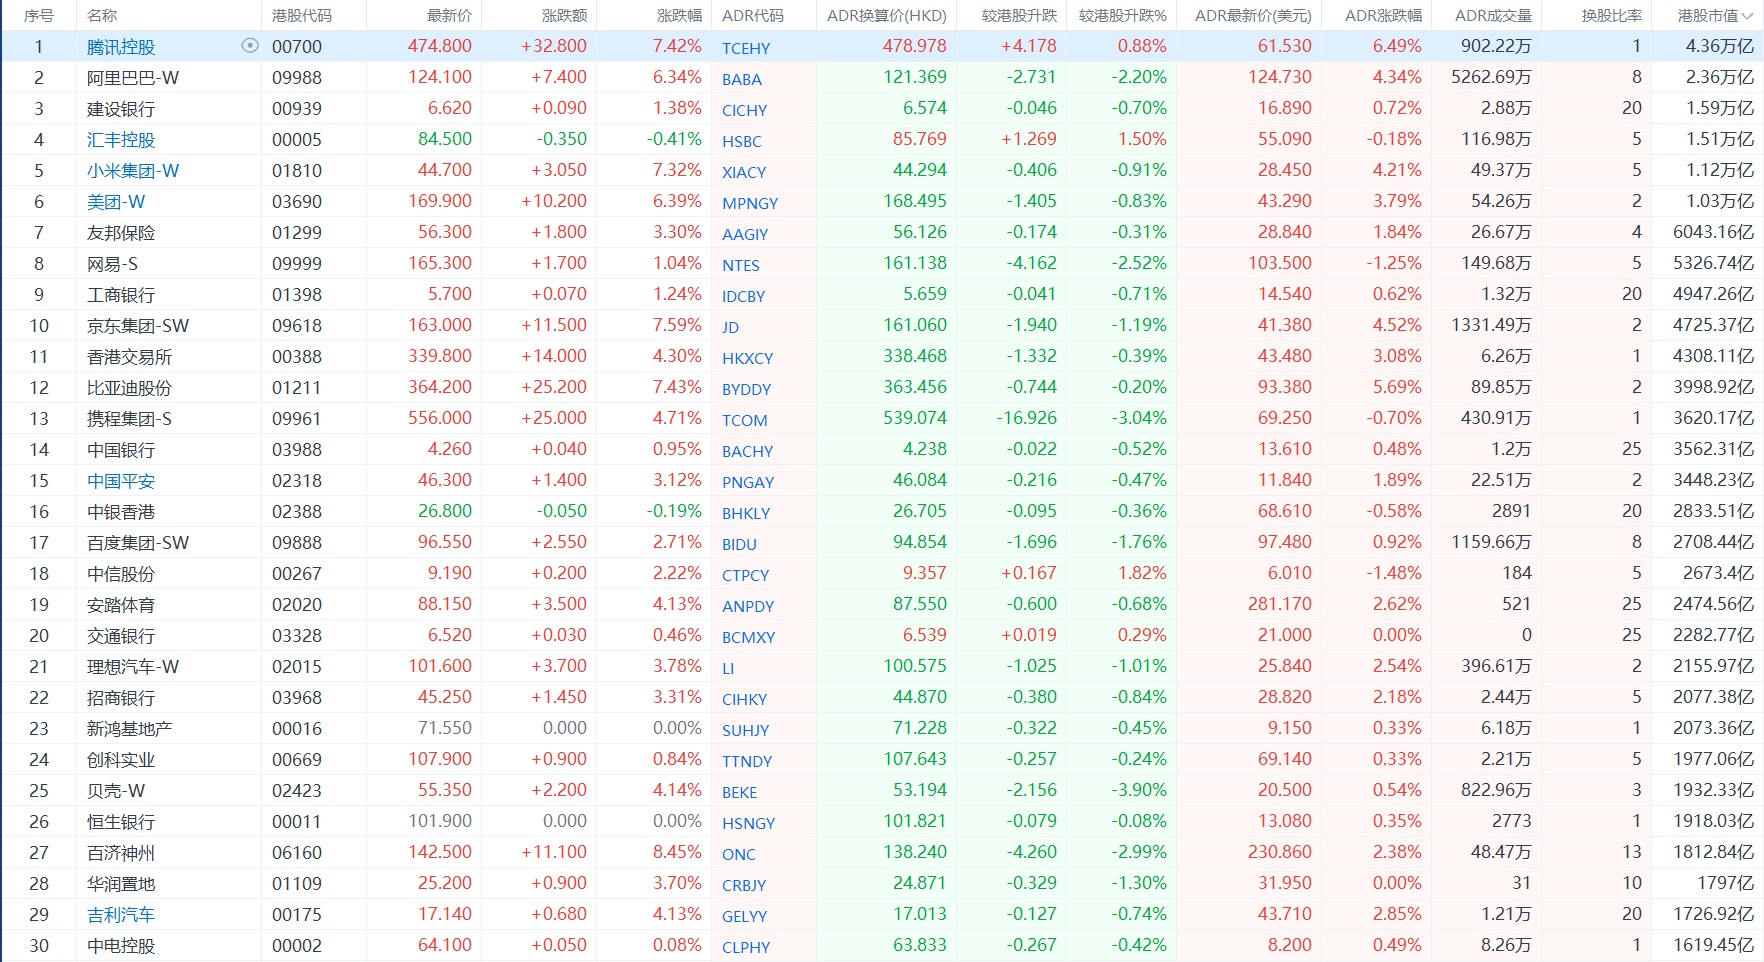This screenshot has height=962, width=1764.
Task: Open the BIDU ADR code link
Action: [740, 544]
